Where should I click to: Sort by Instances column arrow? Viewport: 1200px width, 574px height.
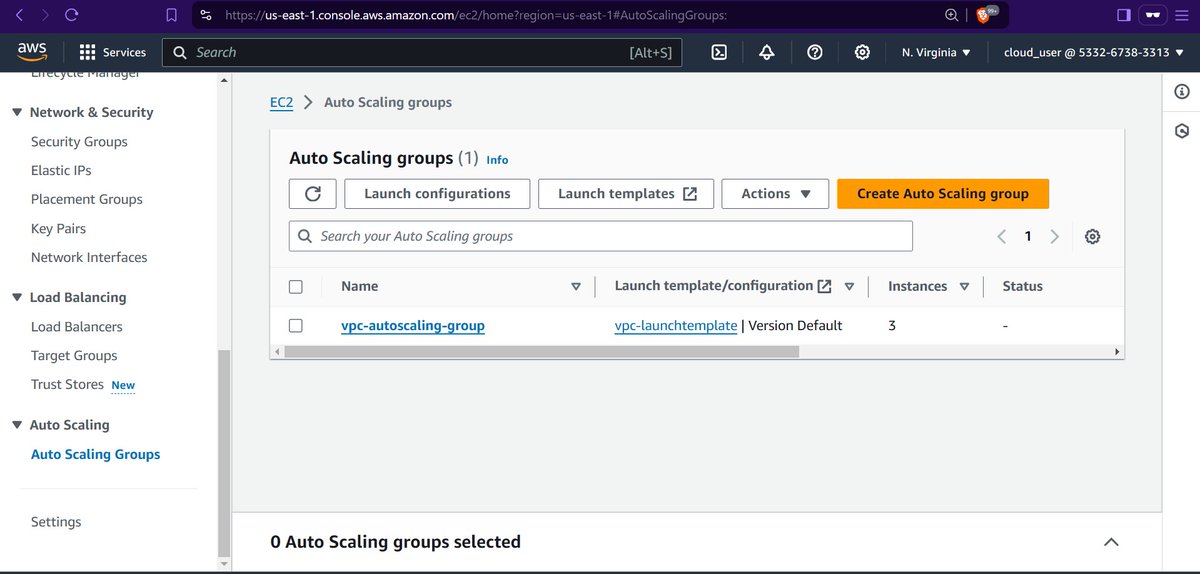(964, 287)
